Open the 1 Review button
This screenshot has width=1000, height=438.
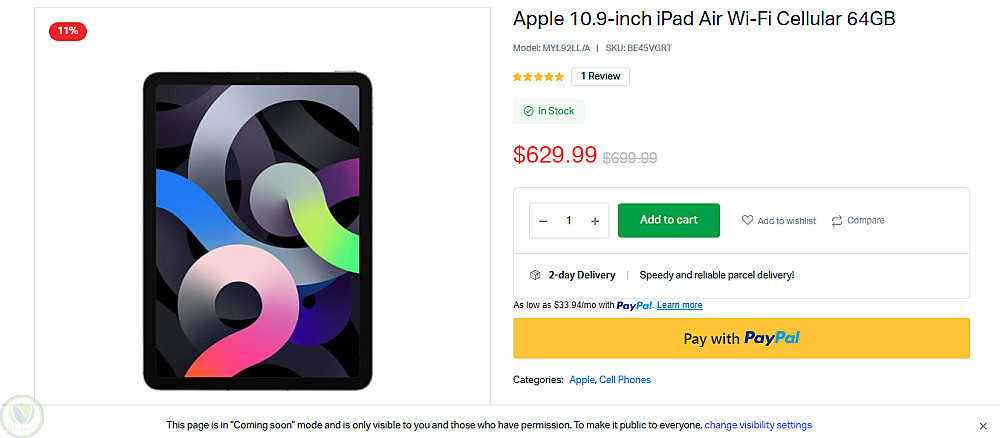(x=600, y=76)
